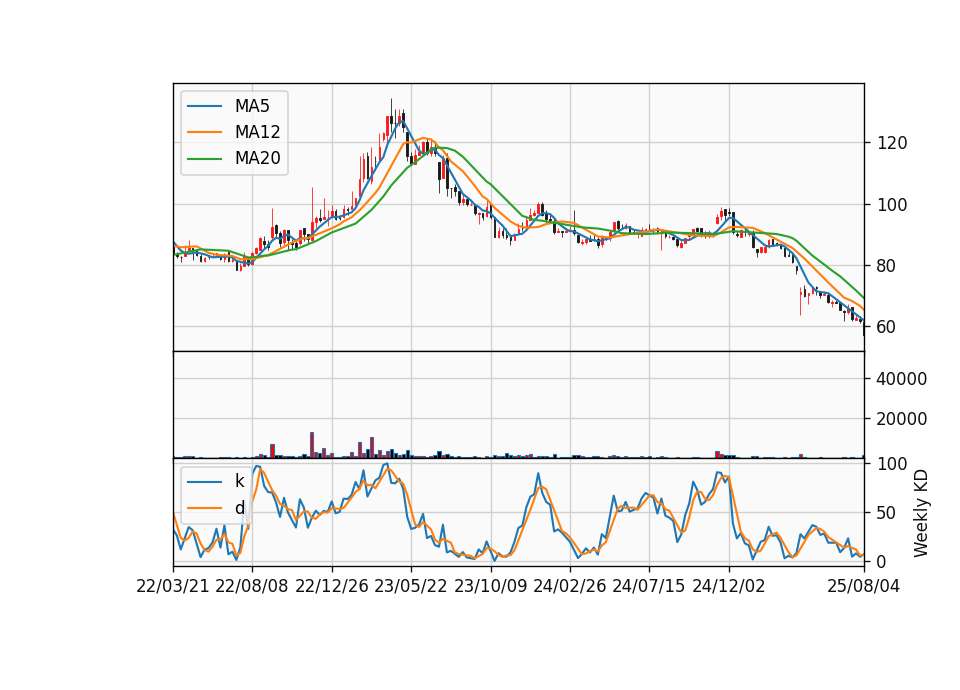The image size is (960, 690).
Task: Click the d legend label
Action: [239, 508]
